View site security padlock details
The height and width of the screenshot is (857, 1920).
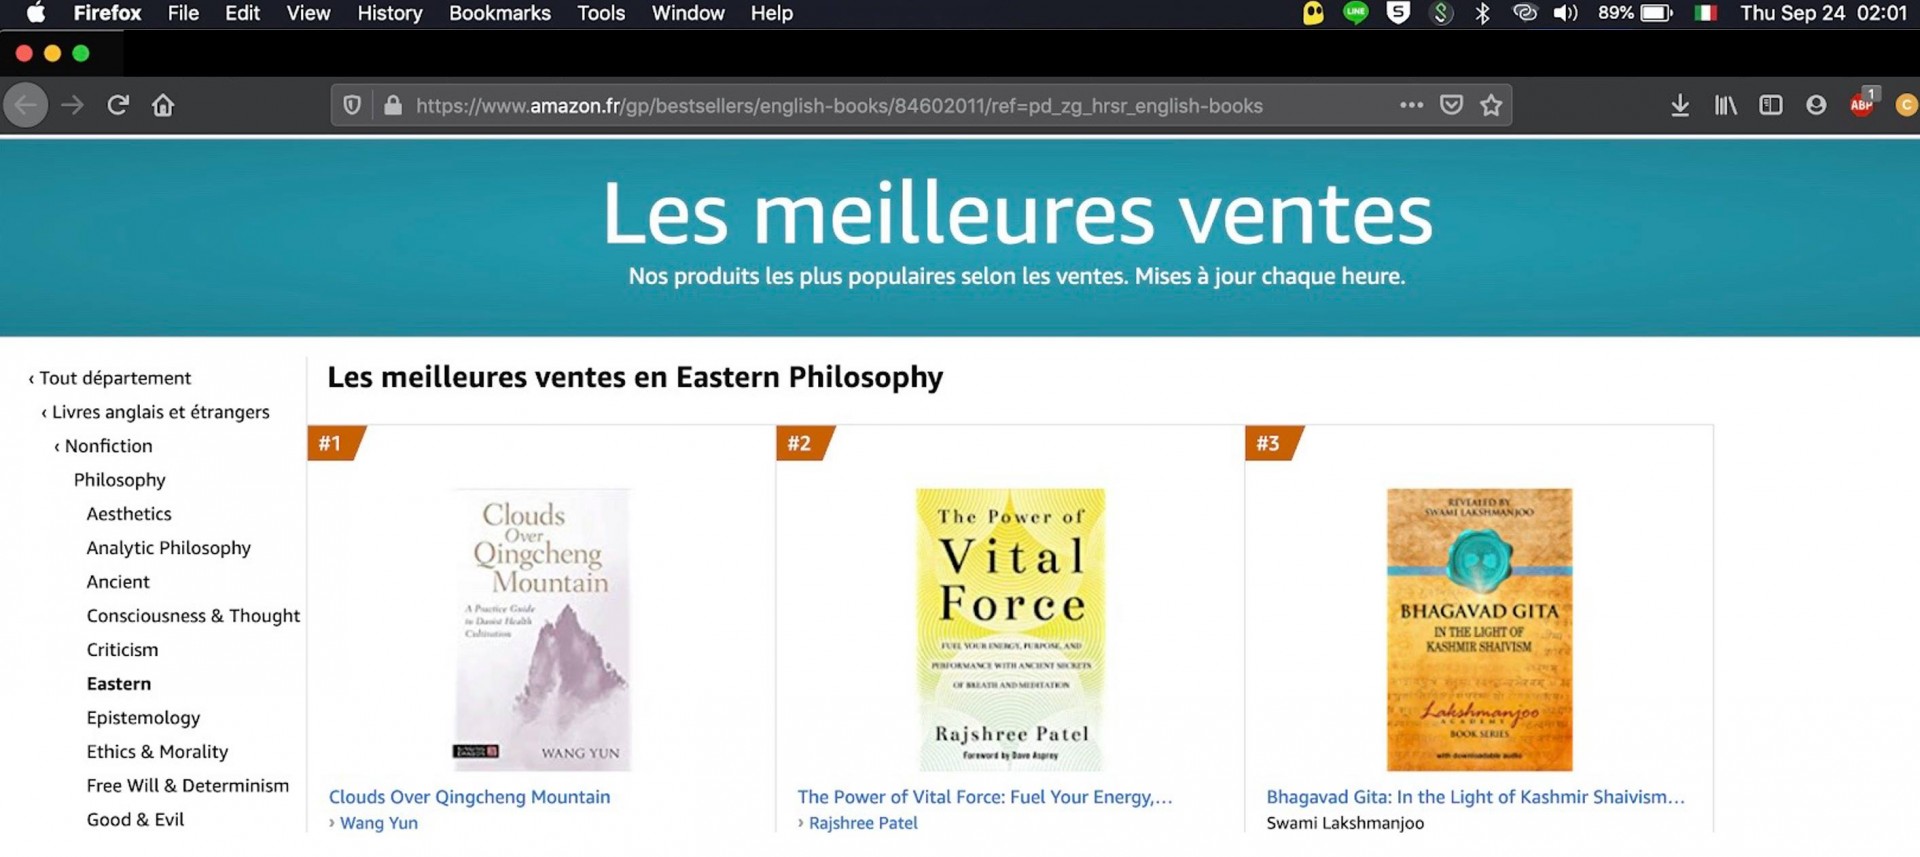[x=393, y=105]
